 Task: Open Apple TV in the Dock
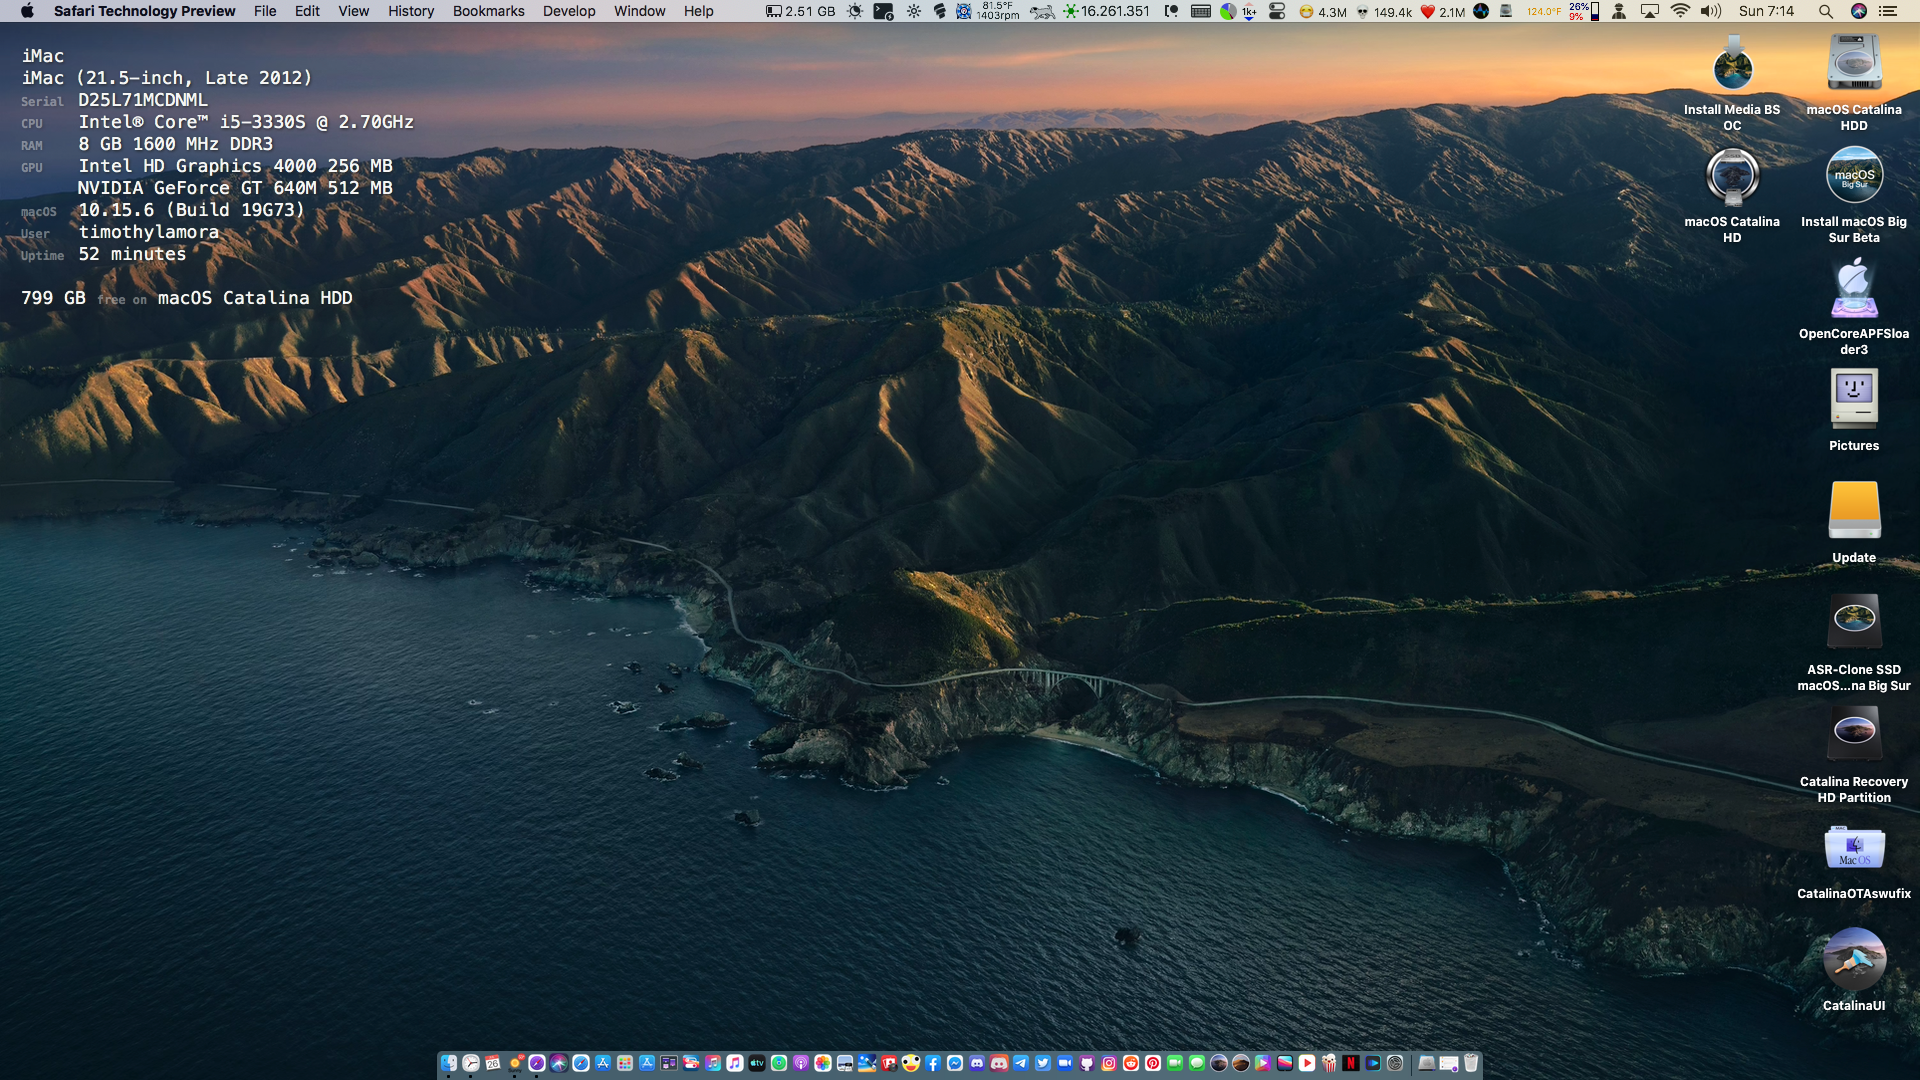(757, 1063)
